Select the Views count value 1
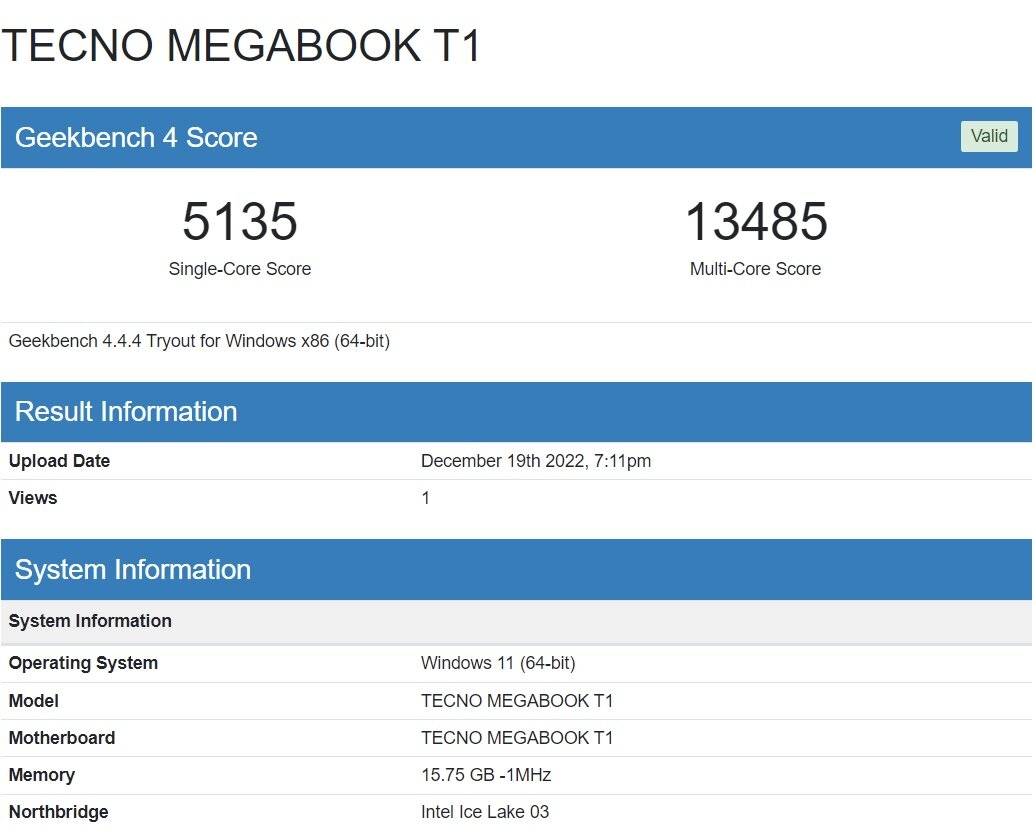 pos(426,498)
